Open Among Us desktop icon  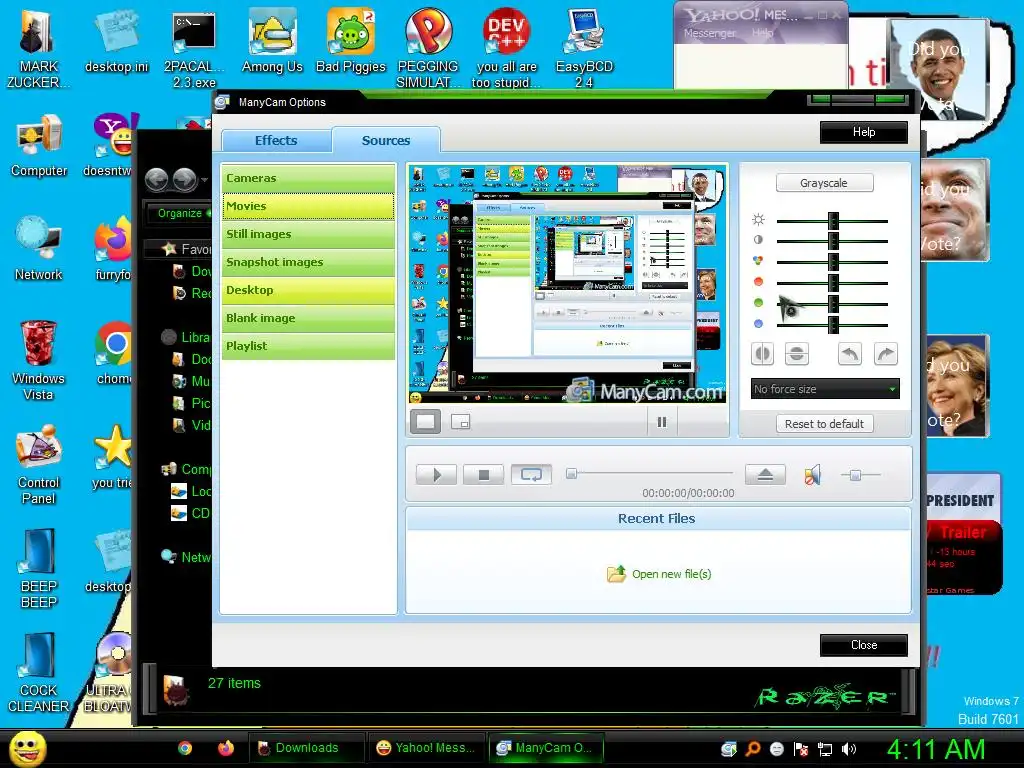[x=272, y=40]
